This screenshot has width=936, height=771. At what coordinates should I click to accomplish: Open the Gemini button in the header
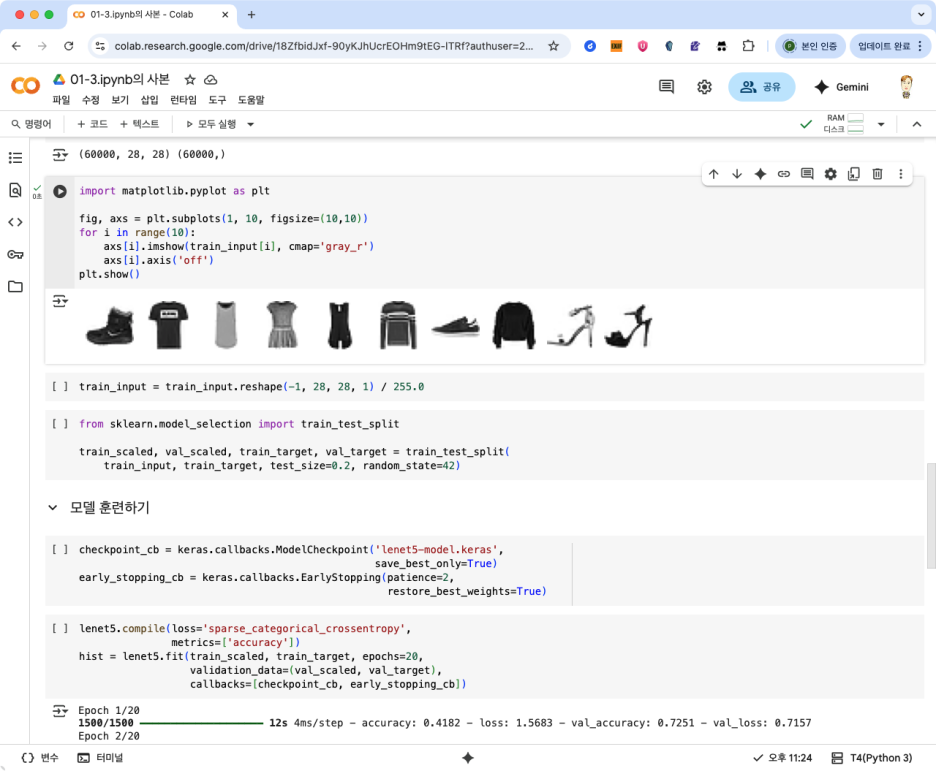[842, 87]
